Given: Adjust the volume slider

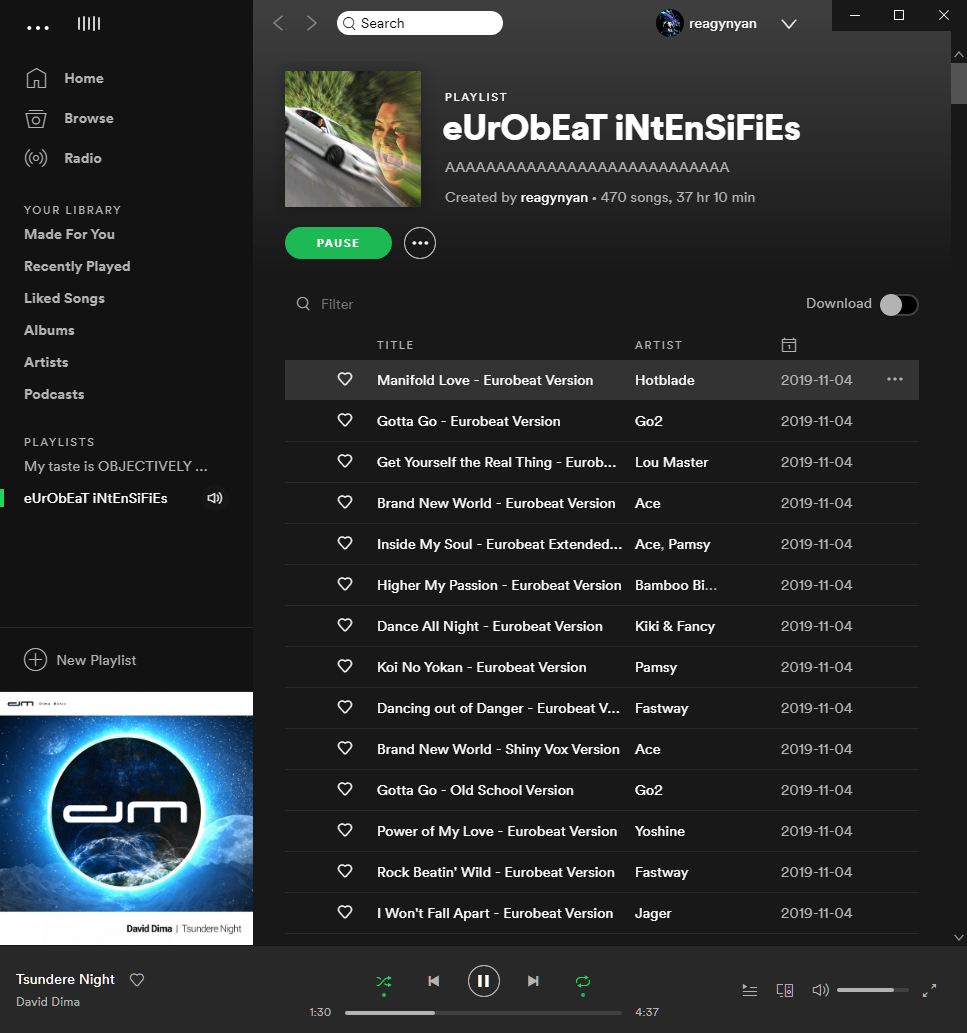Looking at the screenshot, I should tap(873, 990).
